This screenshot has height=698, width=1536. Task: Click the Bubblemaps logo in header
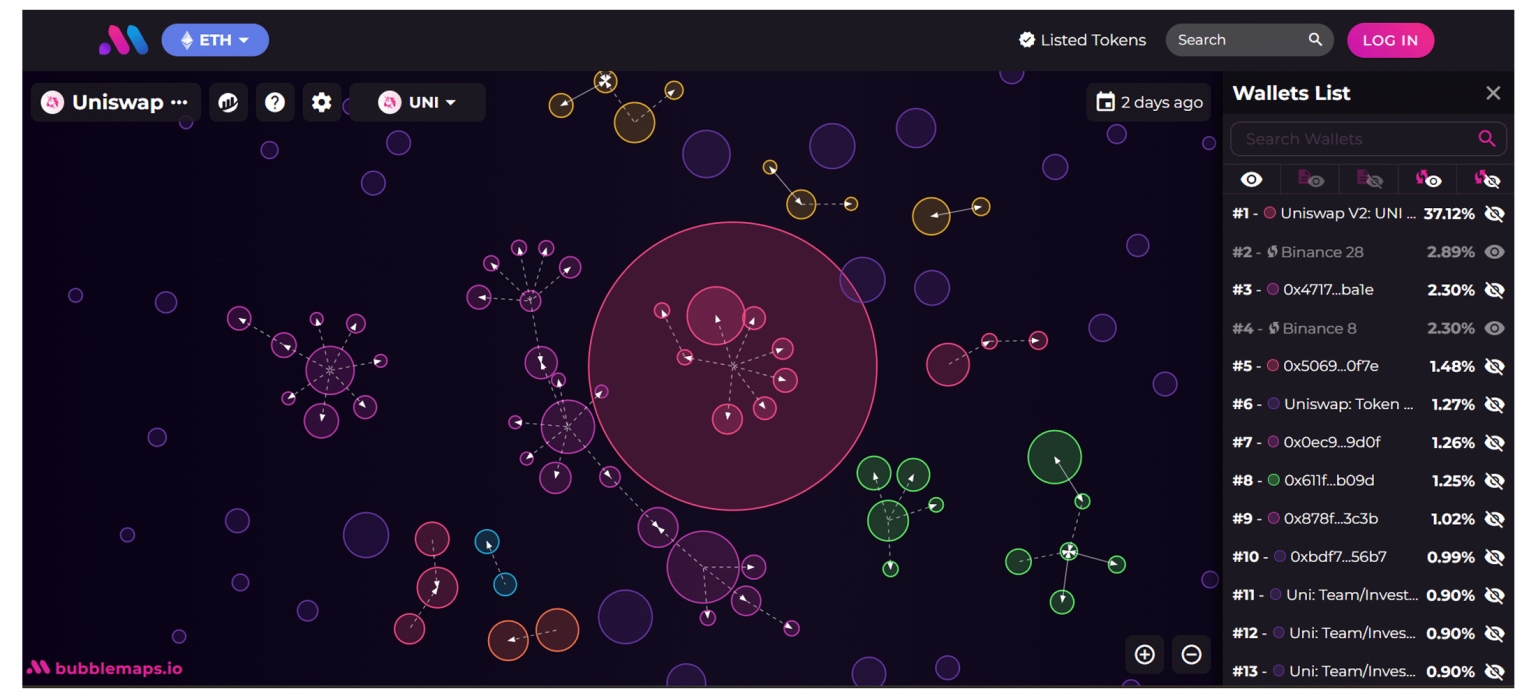click(x=123, y=40)
